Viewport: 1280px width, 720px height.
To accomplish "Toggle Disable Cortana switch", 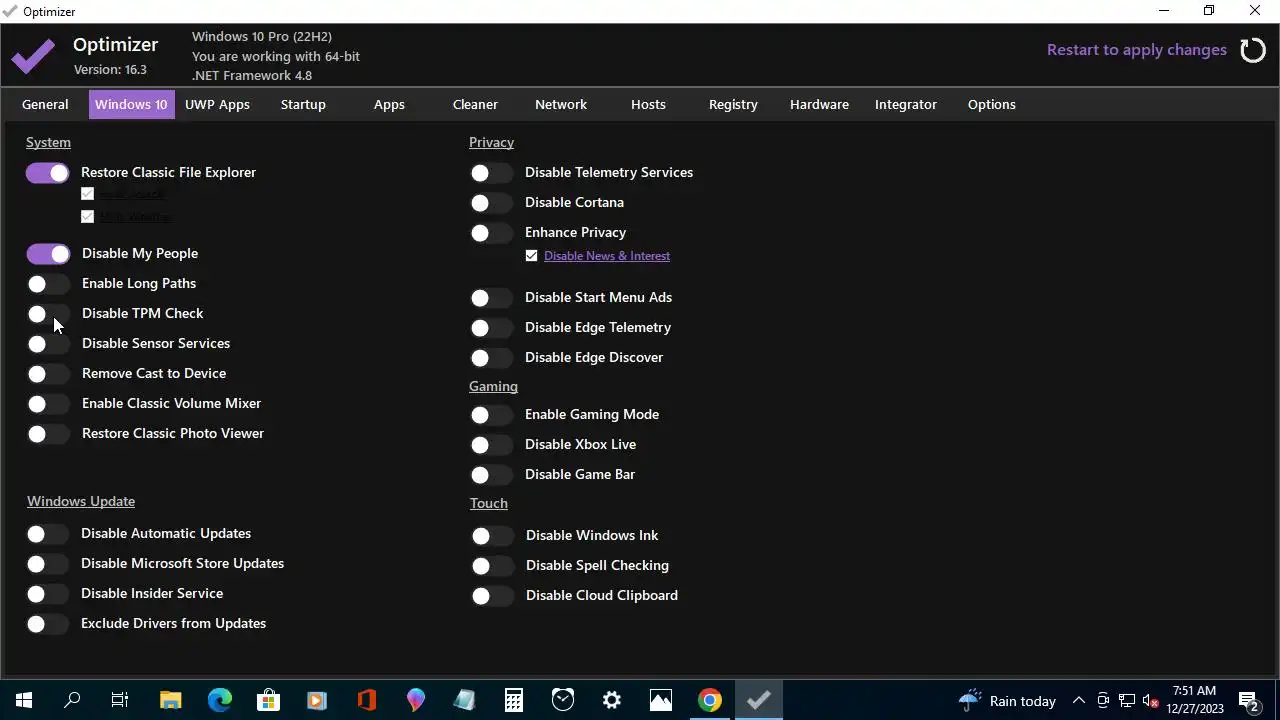I will click(x=491, y=203).
